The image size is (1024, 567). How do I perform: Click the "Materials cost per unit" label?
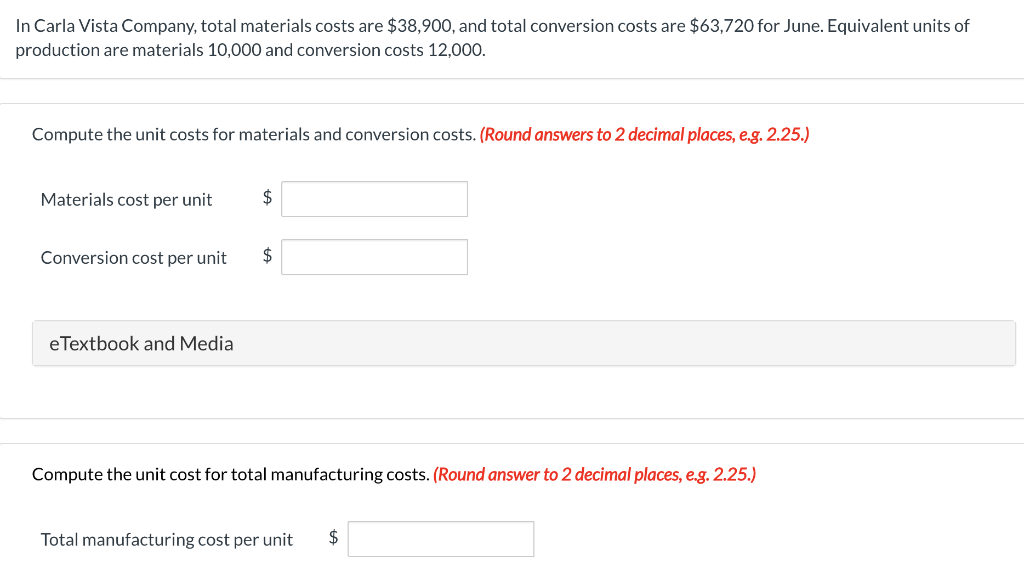(x=126, y=200)
